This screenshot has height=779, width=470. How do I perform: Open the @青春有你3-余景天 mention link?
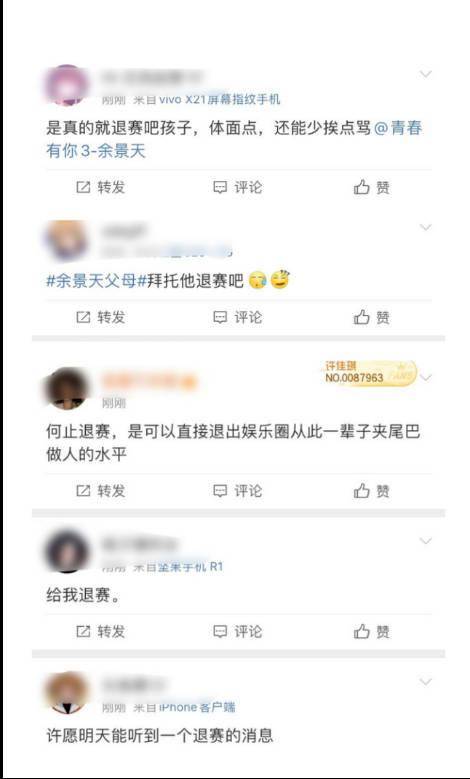click(234, 139)
